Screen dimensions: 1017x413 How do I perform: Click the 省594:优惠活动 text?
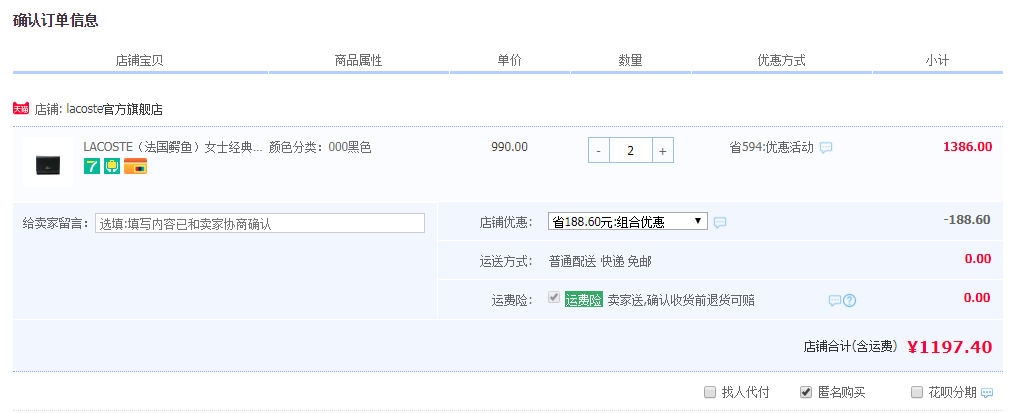click(771, 147)
